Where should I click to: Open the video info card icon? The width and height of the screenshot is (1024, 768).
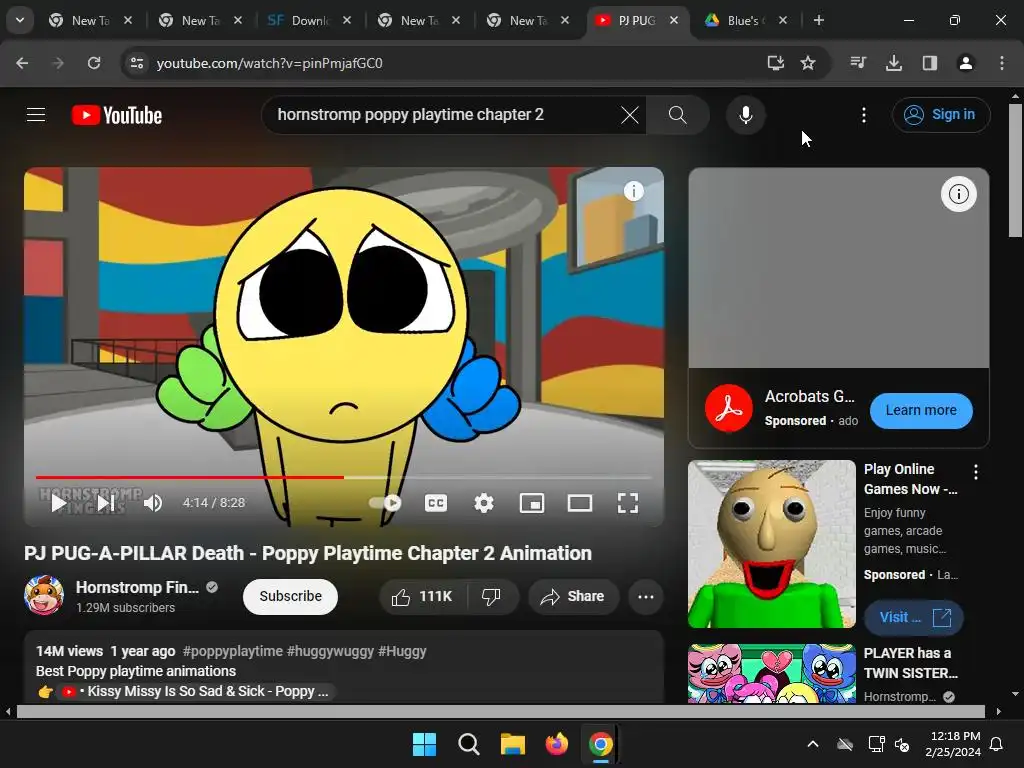point(633,191)
